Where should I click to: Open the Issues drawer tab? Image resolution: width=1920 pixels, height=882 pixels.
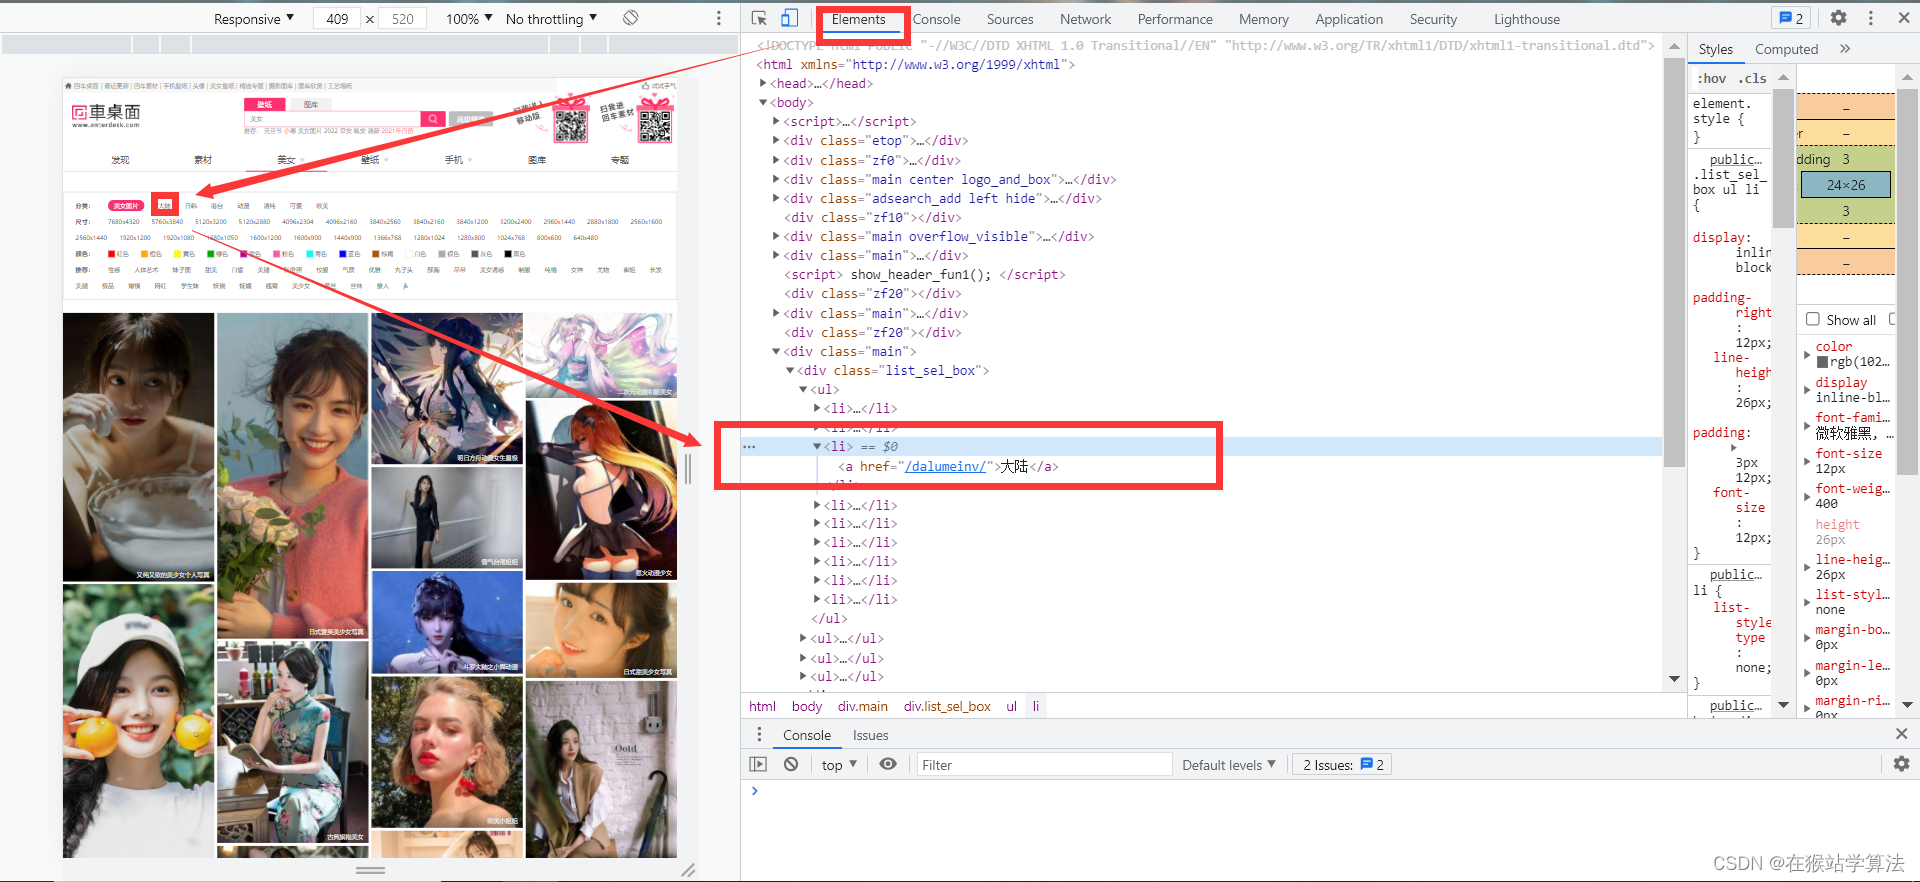point(870,735)
